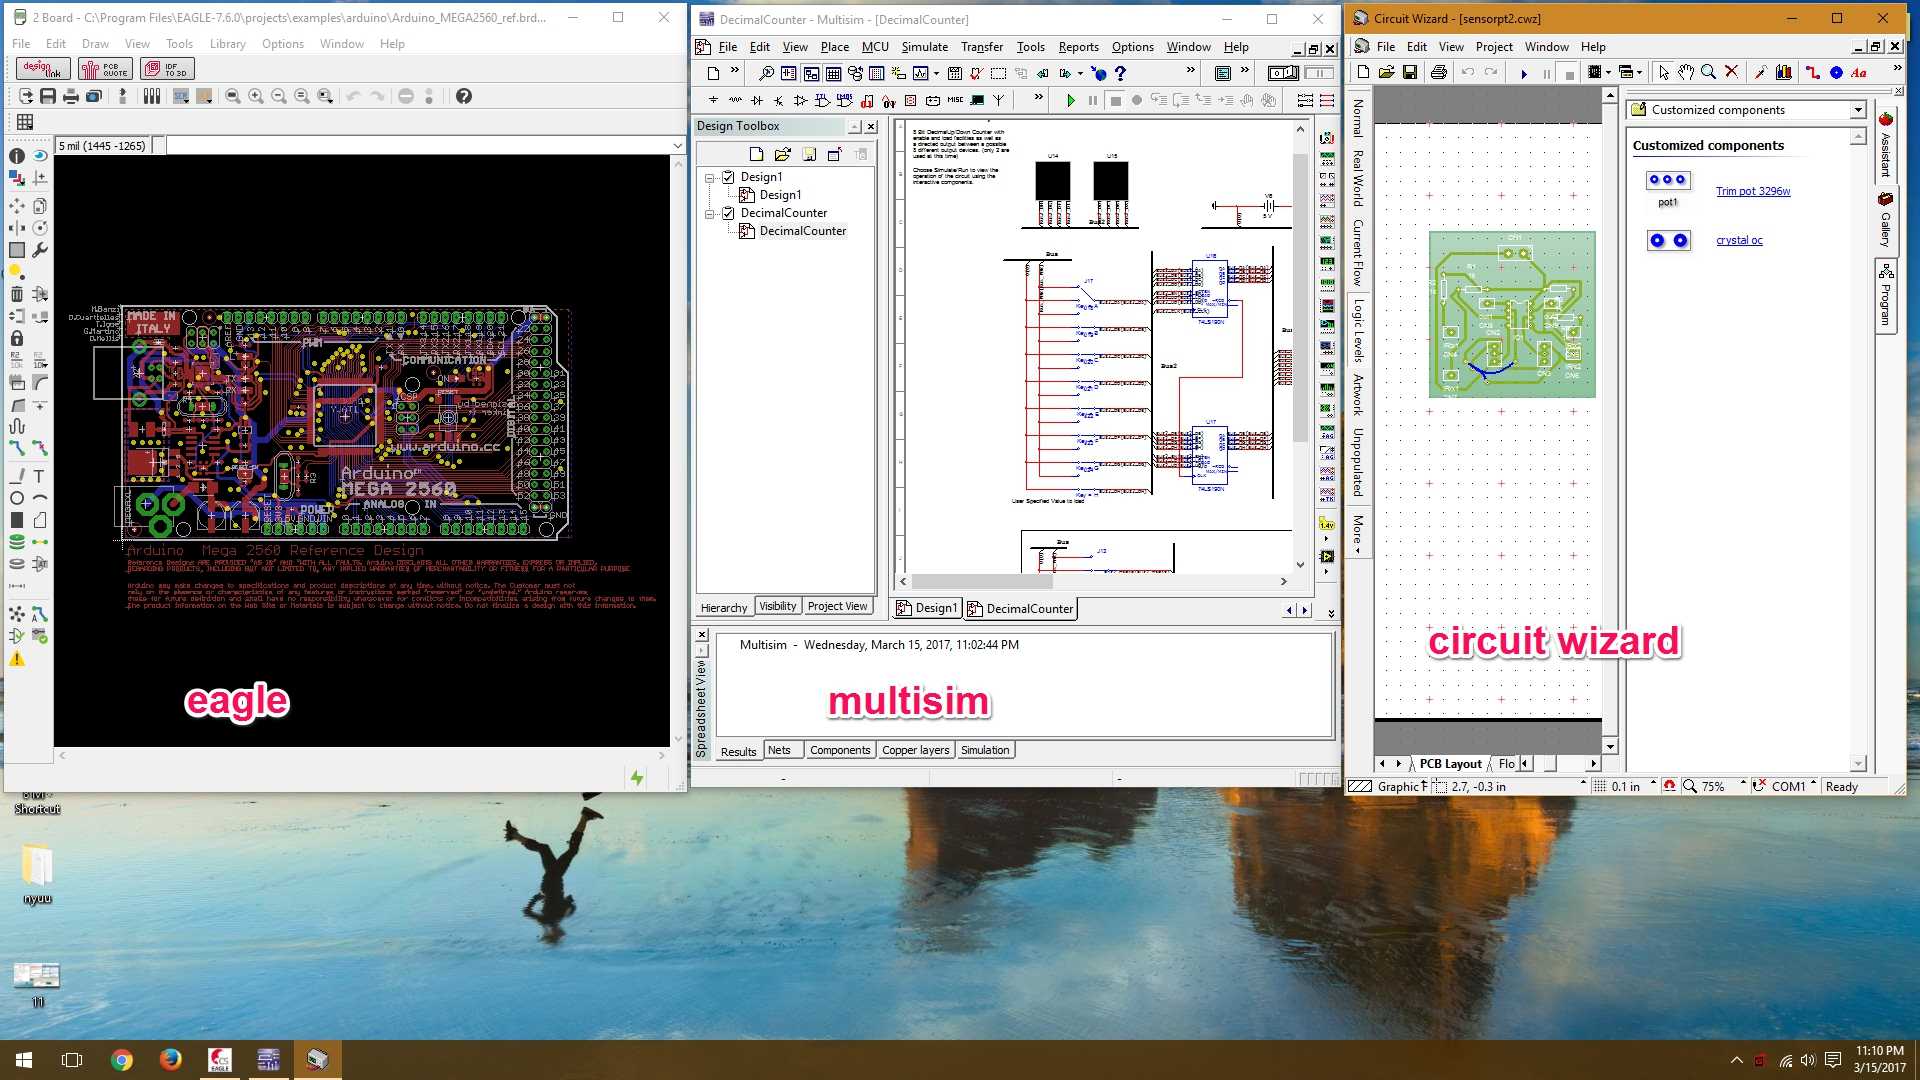
Task: Open the Simulate menu in Multisim
Action: point(924,47)
